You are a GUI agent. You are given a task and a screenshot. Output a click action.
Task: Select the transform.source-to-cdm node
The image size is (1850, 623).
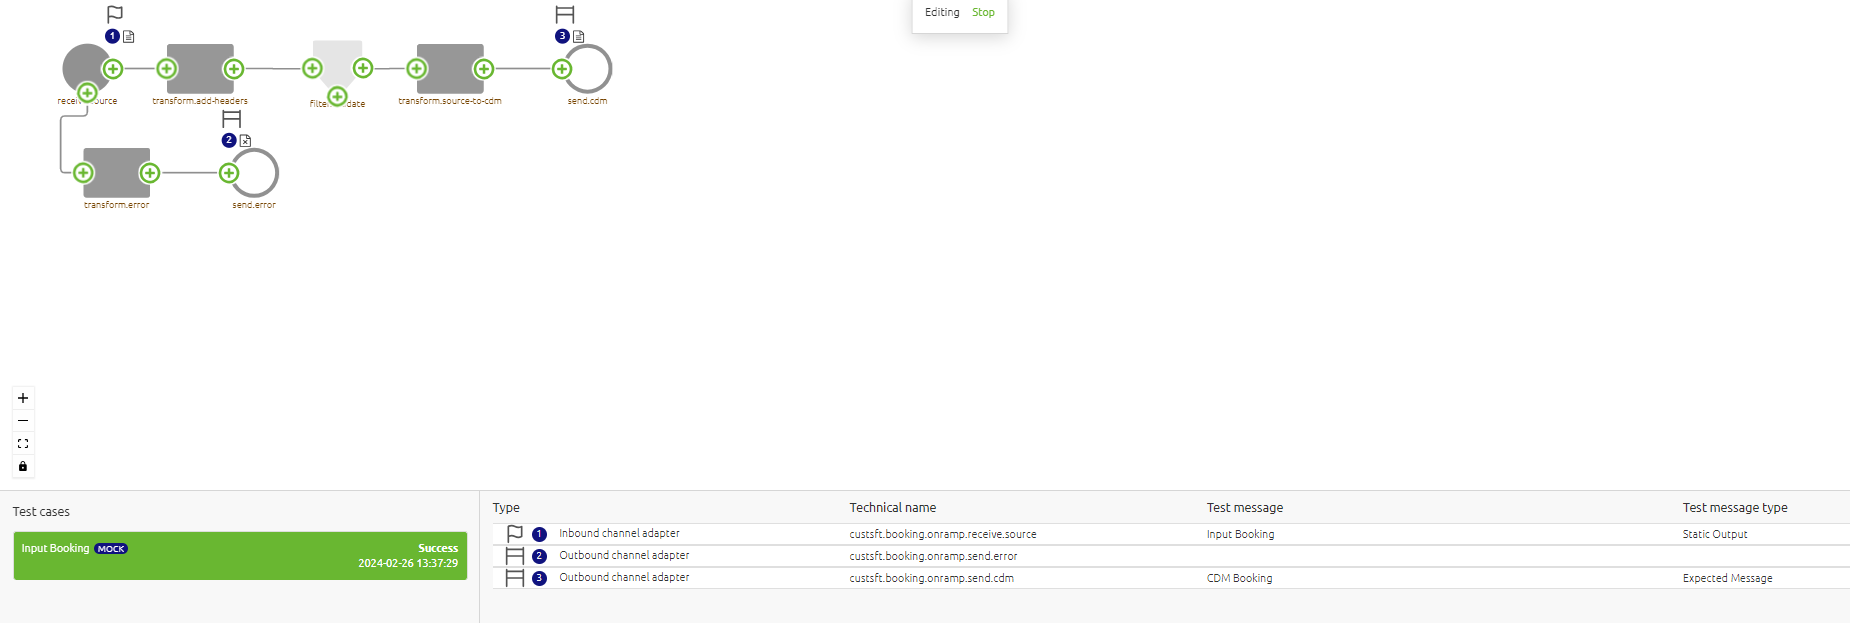pos(450,69)
